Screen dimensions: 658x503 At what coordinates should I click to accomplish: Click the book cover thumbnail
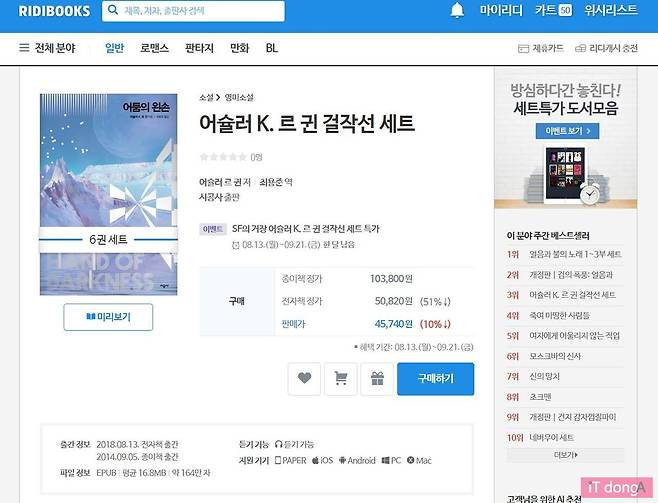click(x=108, y=194)
